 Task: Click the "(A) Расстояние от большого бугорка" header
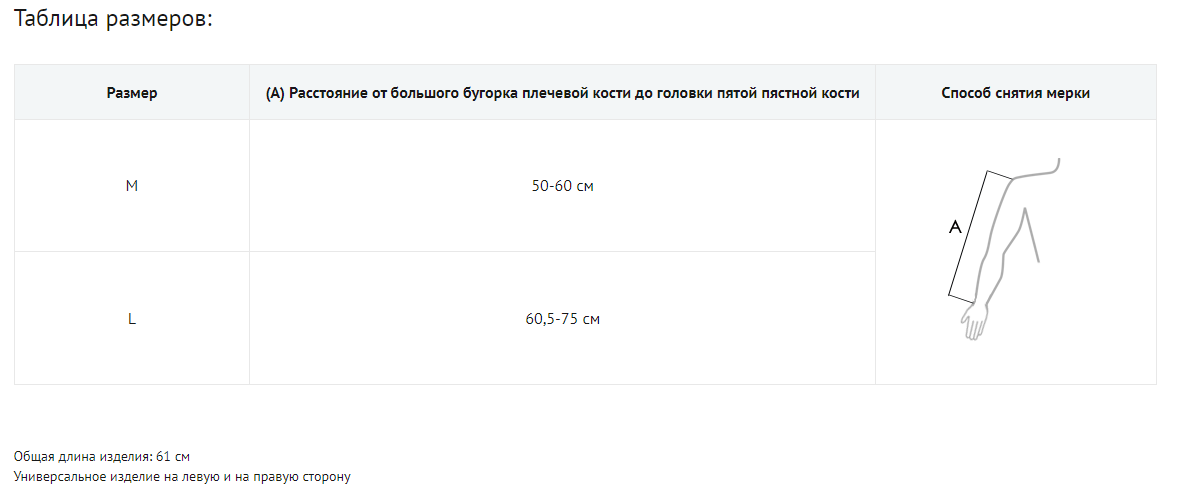tap(562, 93)
